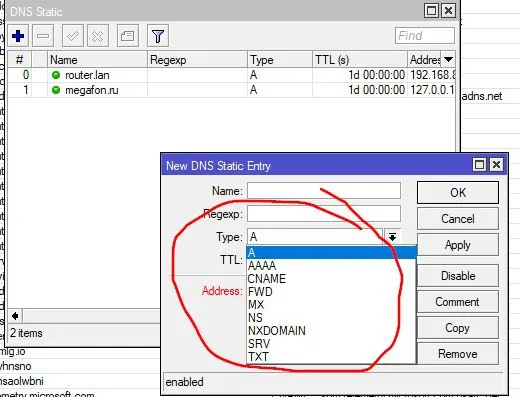Image resolution: width=520 pixels, height=397 pixels.
Task: Click the Regexp input field in the dialog
Action: coord(324,213)
